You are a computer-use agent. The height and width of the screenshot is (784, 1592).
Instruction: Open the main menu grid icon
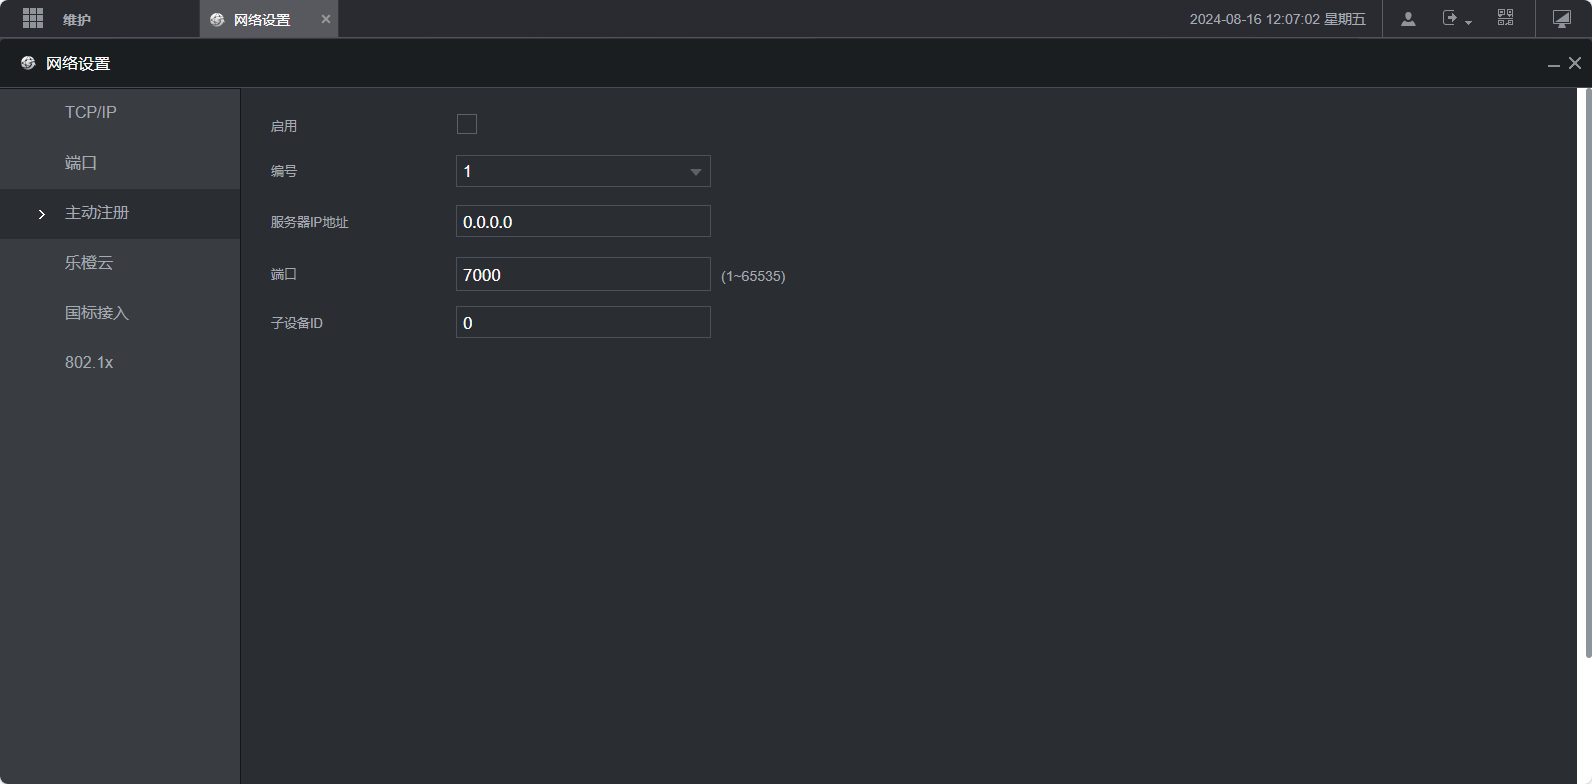coord(33,19)
